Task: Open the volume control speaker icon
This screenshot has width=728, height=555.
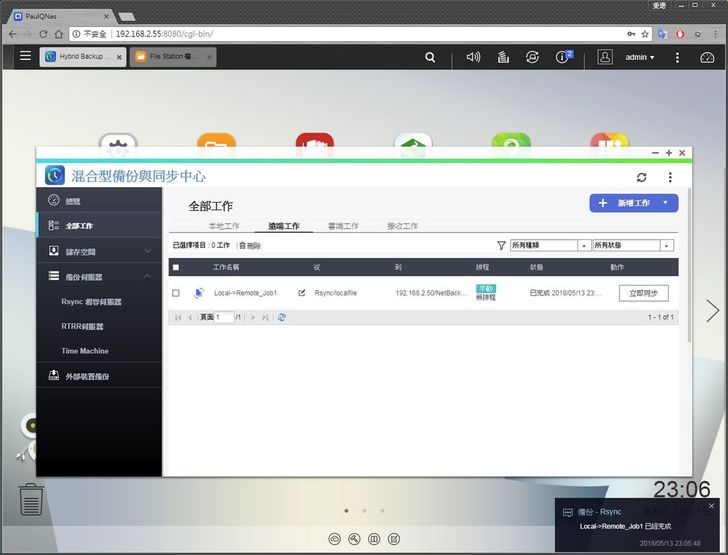Action: (474, 57)
